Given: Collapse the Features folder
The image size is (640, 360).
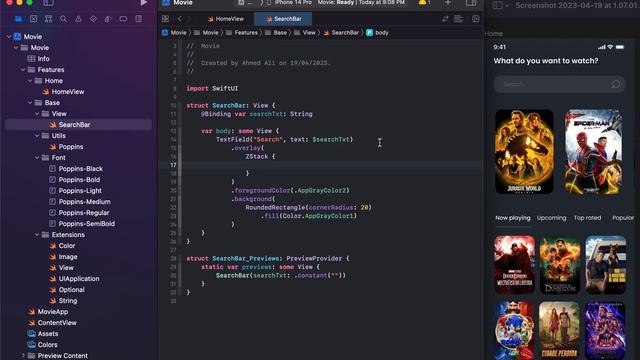Looking at the screenshot, I should (x=23, y=70).
